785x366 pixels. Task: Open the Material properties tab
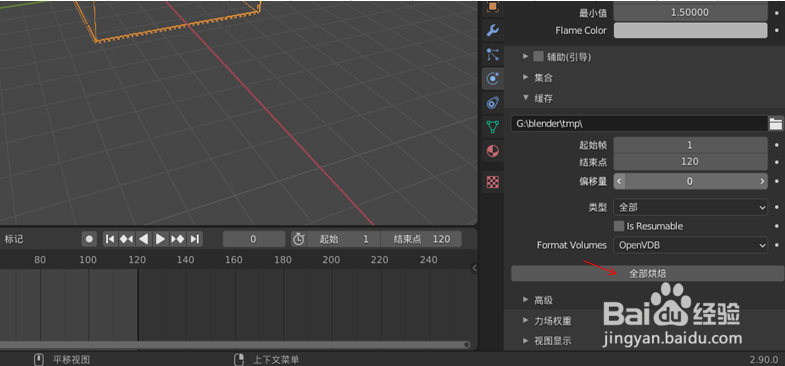[493, 151]
